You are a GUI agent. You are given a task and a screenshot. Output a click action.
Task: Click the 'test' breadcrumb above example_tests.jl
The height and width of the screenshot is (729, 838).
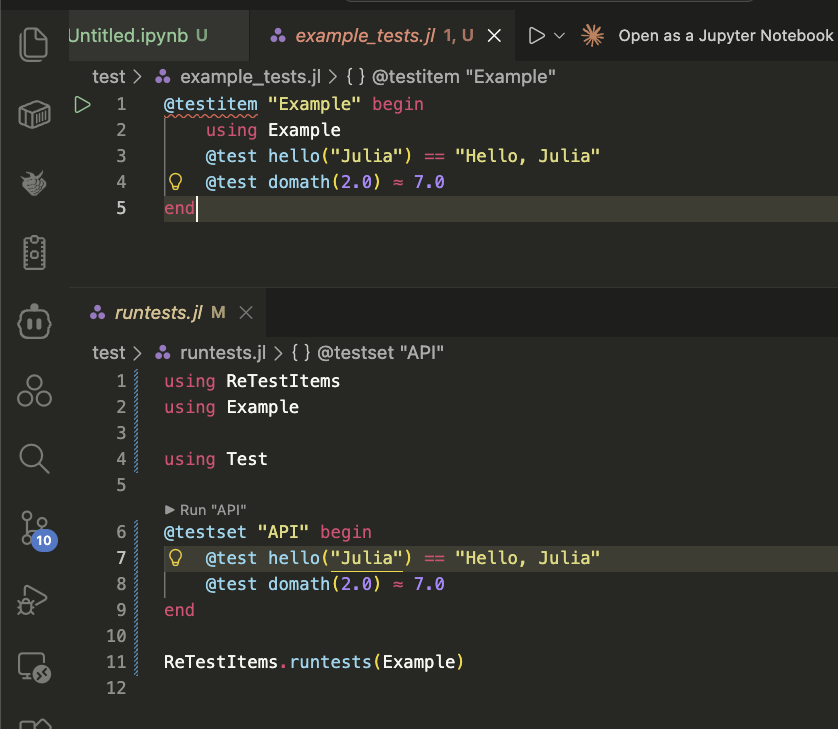pyautogui.click(x=108, y=77)
